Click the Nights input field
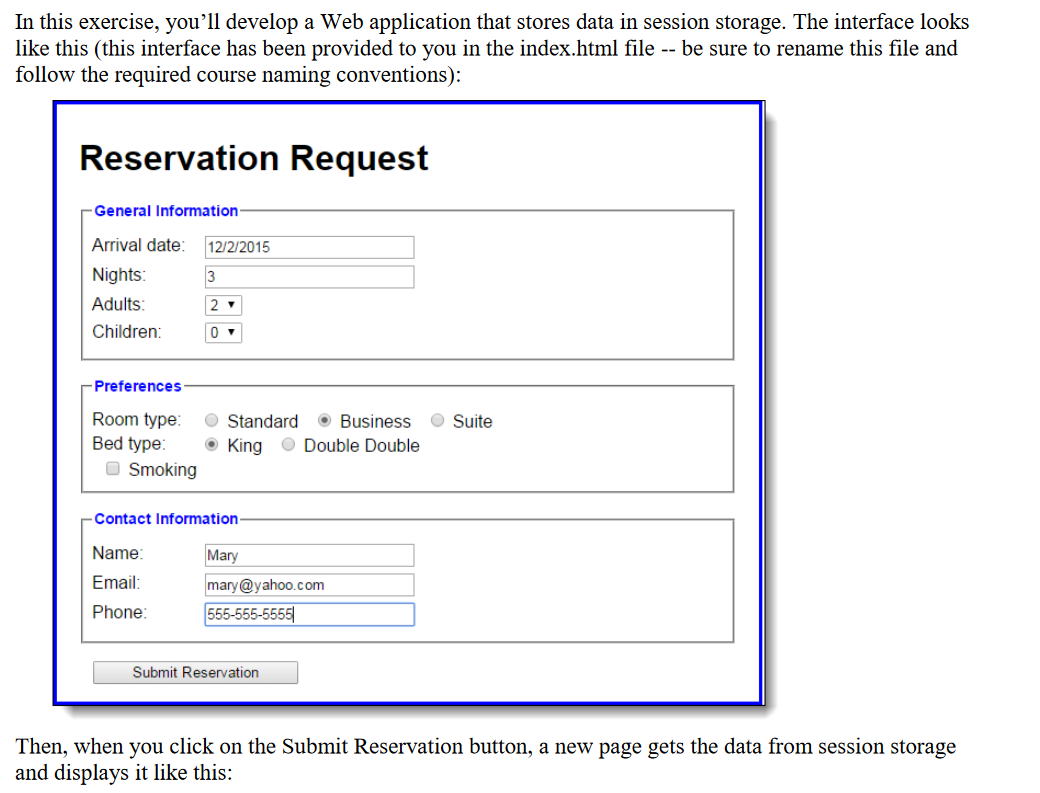This screenshot has height=793, width=1040. pyautogui.click(x=309, y=276)
